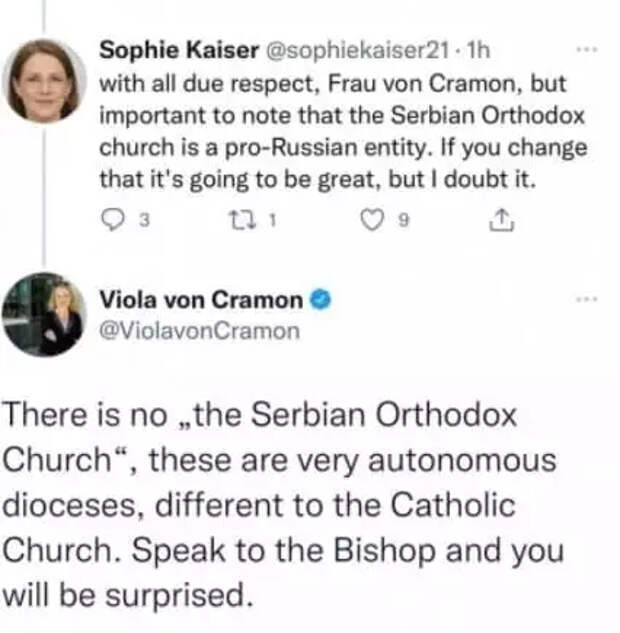Open the @sophiekaiser21 handle link

point(356,51)
